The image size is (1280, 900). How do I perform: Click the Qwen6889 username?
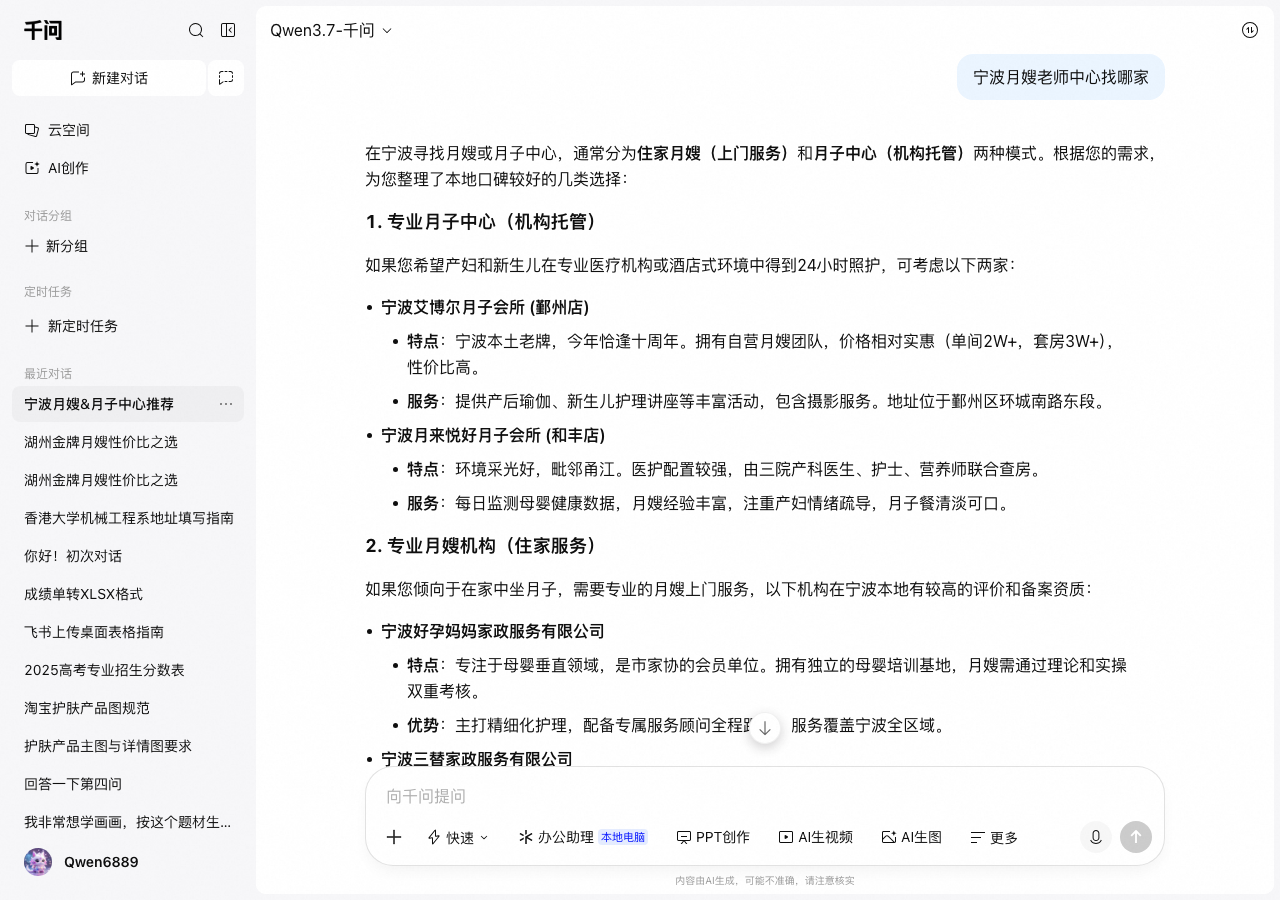[101, 862]
